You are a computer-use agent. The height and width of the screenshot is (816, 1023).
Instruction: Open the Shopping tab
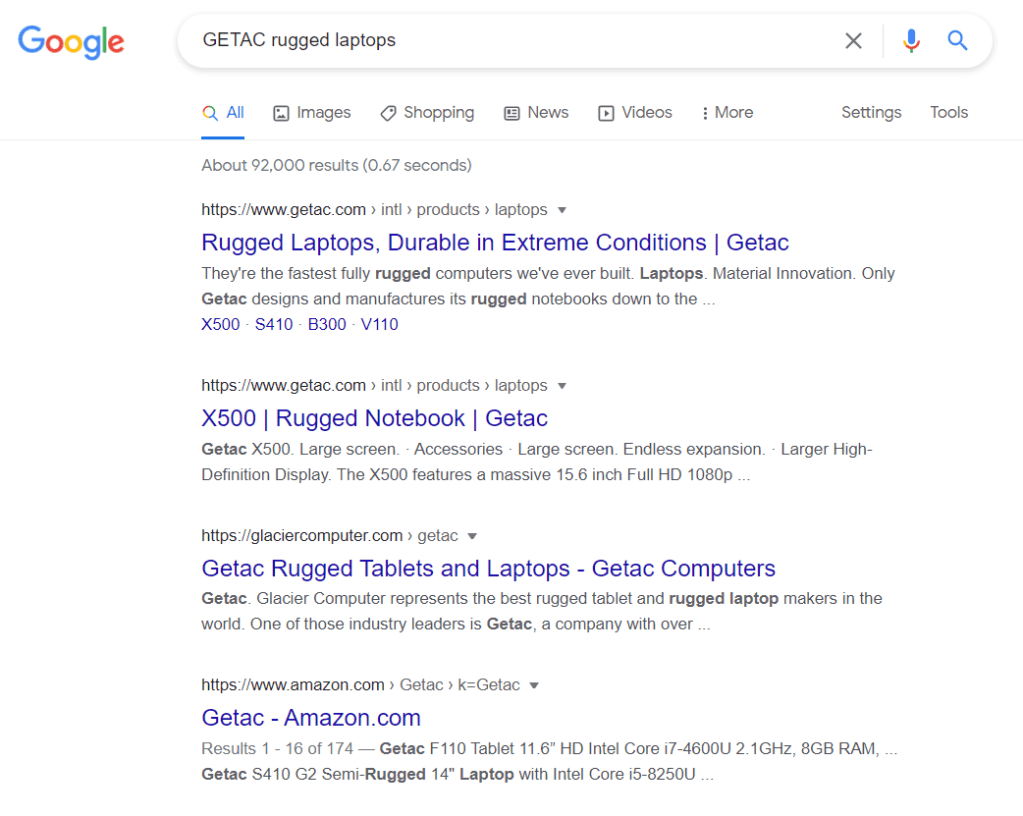click(427, 113)
